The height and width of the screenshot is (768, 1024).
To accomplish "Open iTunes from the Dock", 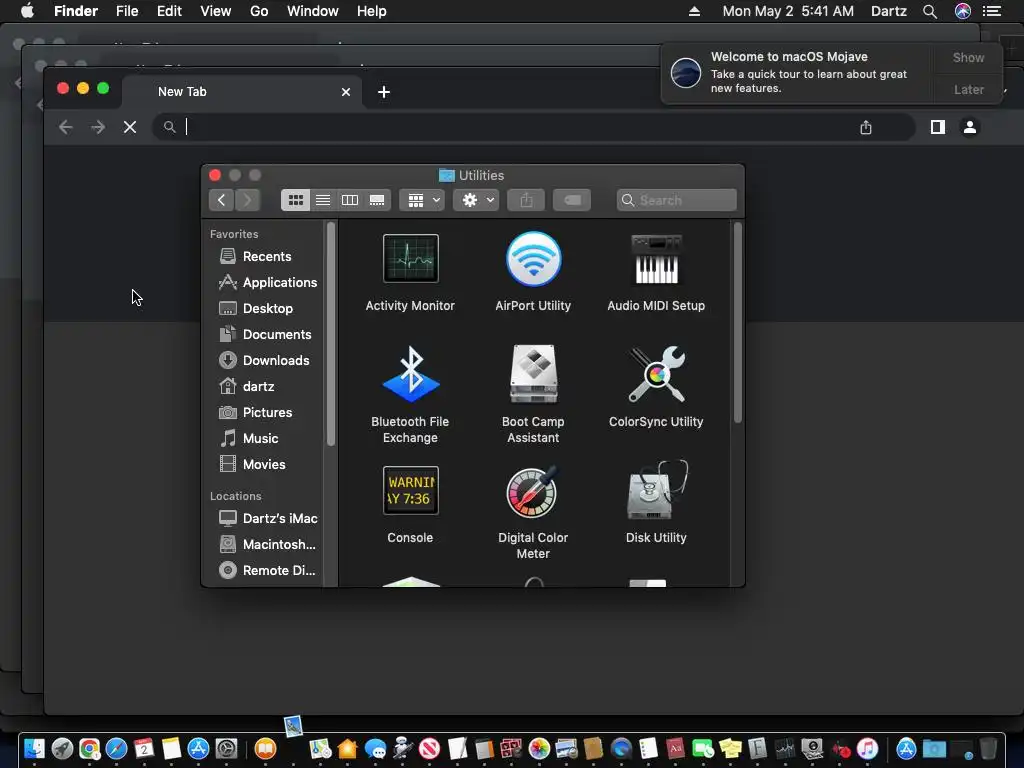I will [x=867, y=748].
